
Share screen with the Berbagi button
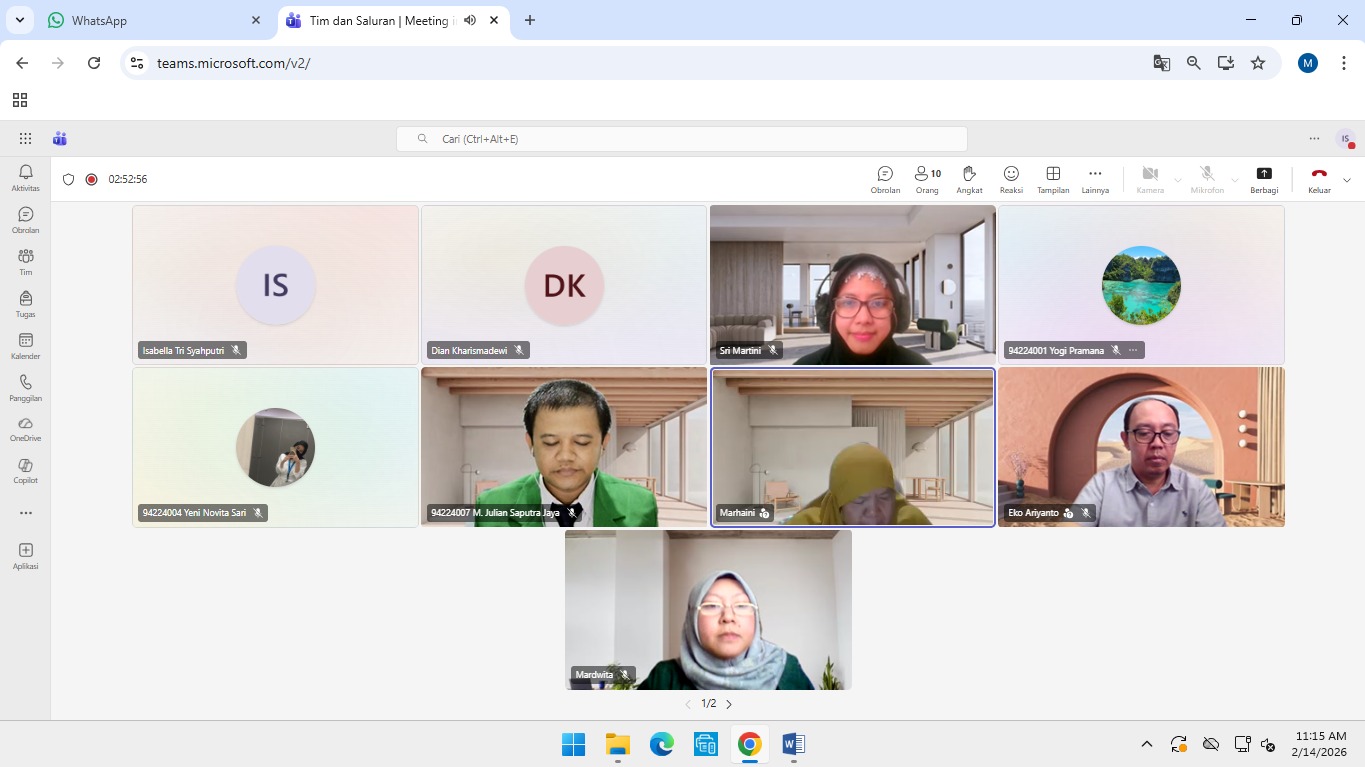point(1264,179)
